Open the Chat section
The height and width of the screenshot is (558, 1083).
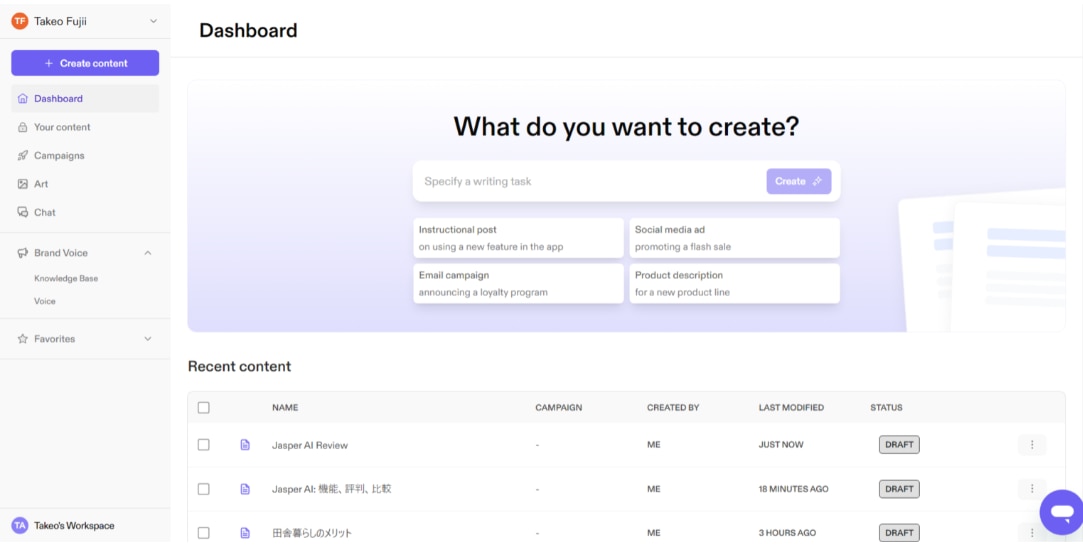pos(45,212)
